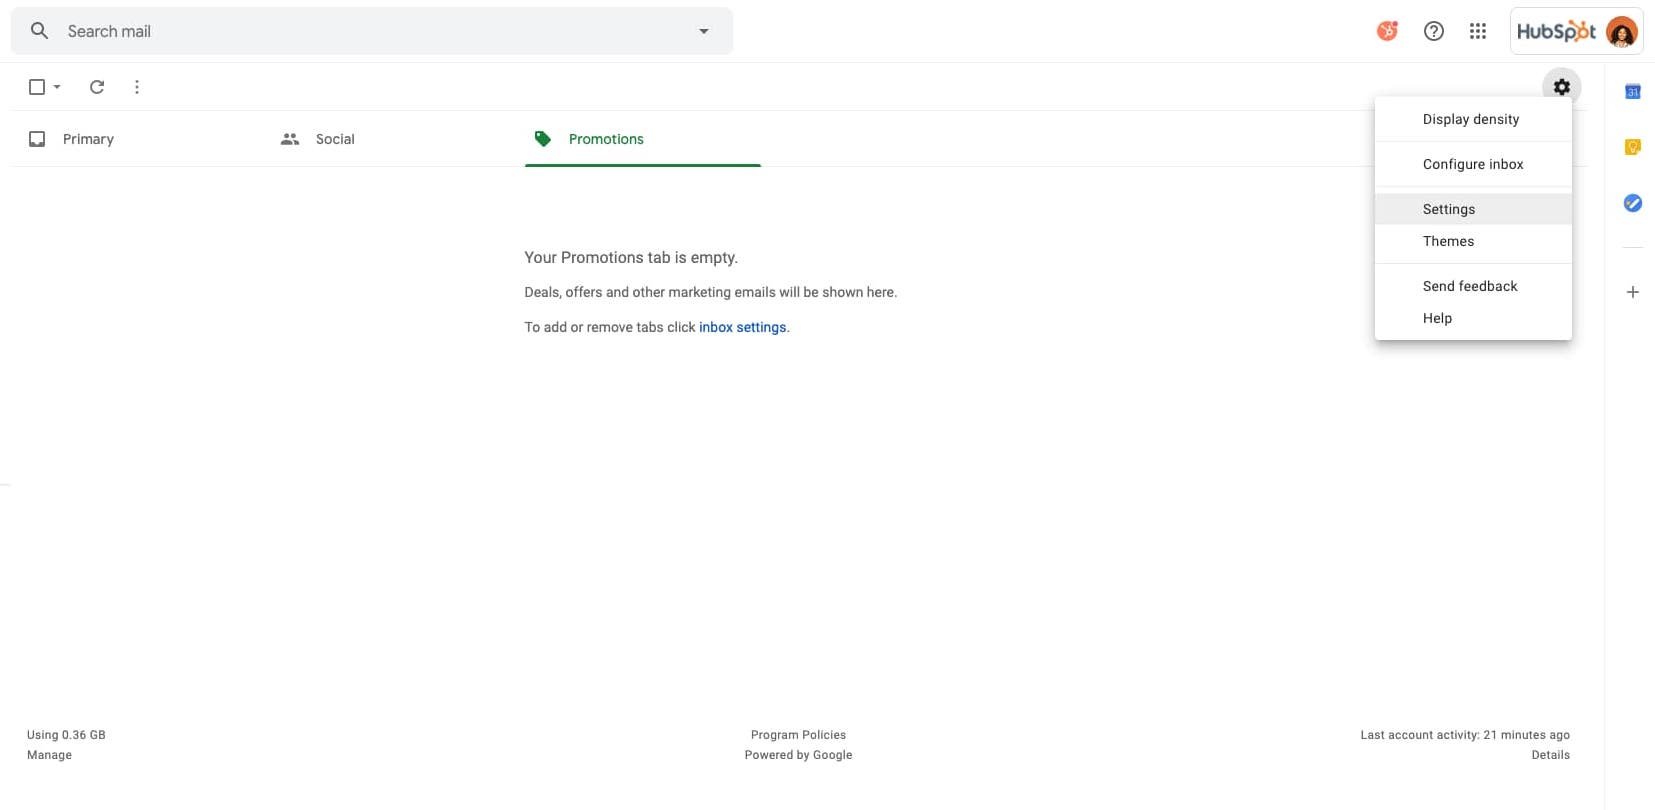Open Themes from the gear menu
1655x810 pixels.
tap(1473, 241)
